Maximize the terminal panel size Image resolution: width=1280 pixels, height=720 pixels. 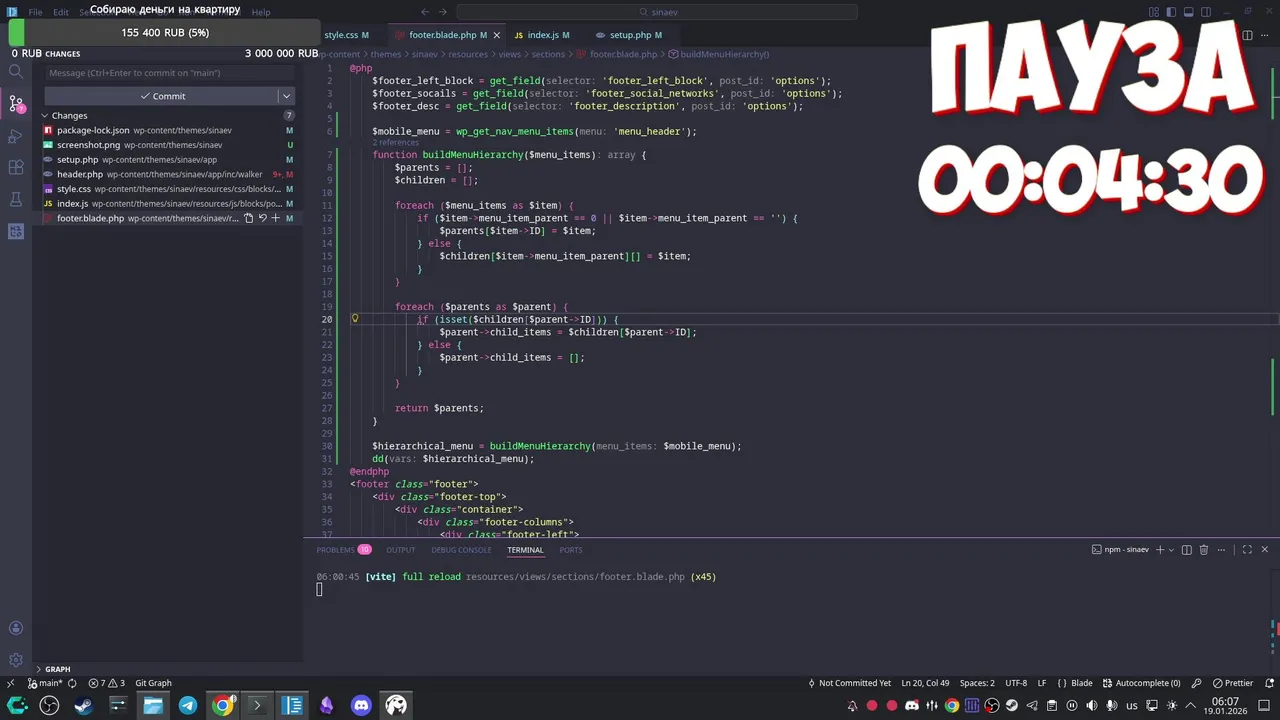1247,550
